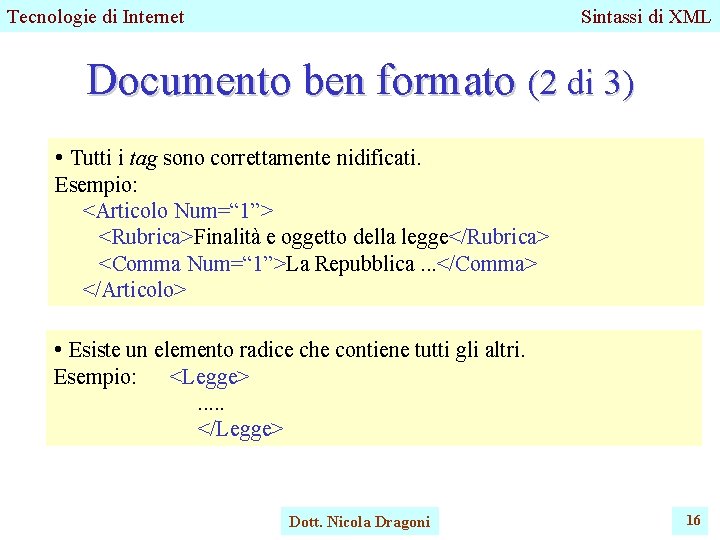
Task: Click the opening '<Legge>' tag
Action: [209, 378]
